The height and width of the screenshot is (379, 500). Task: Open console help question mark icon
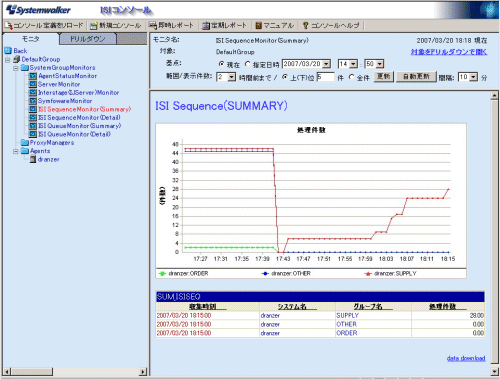pyautogui.click(x=305, y=25)
